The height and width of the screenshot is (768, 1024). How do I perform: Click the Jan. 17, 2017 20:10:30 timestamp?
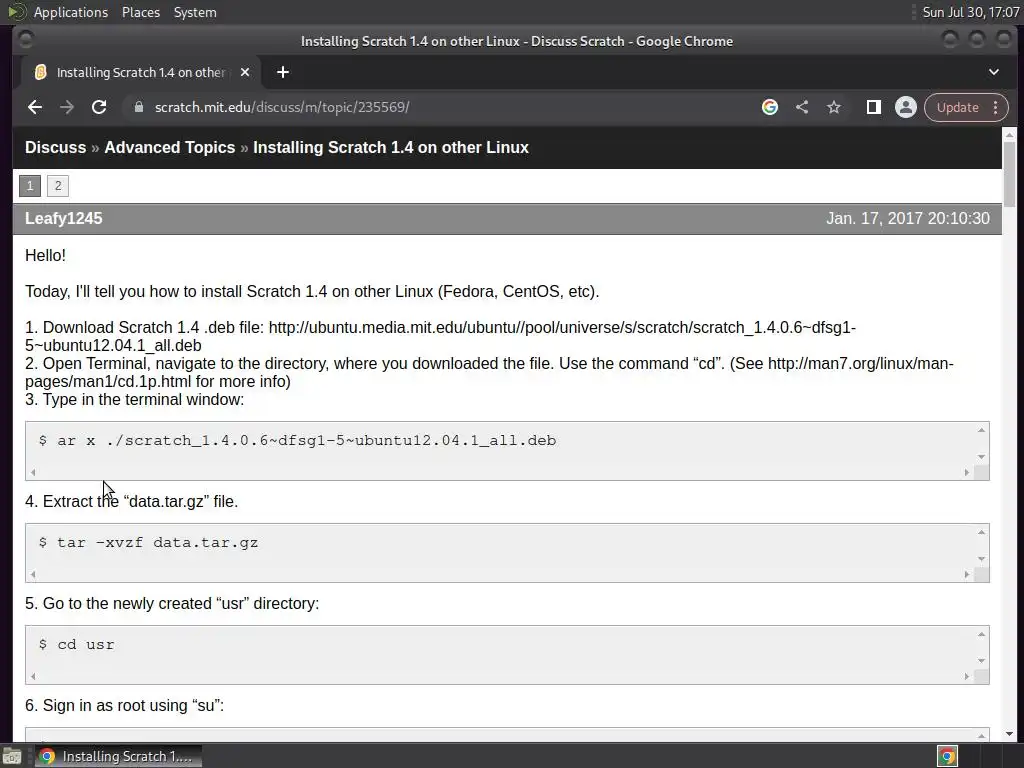908,219
